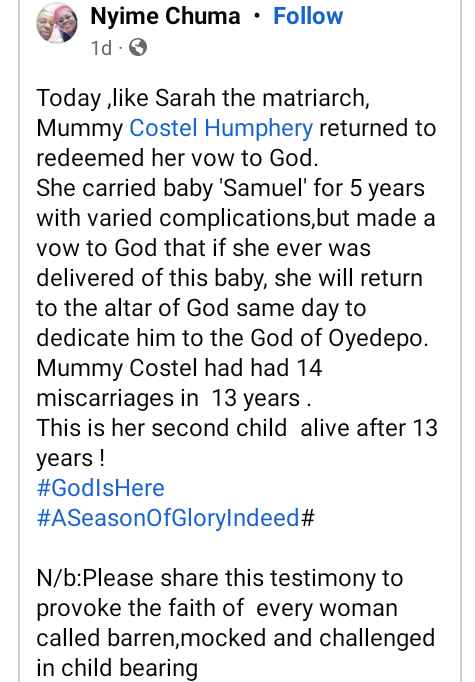Viewport: 475px width, 682px height.
Task: Open Nyime Chuma's profile picture
Action: [57, 23]
